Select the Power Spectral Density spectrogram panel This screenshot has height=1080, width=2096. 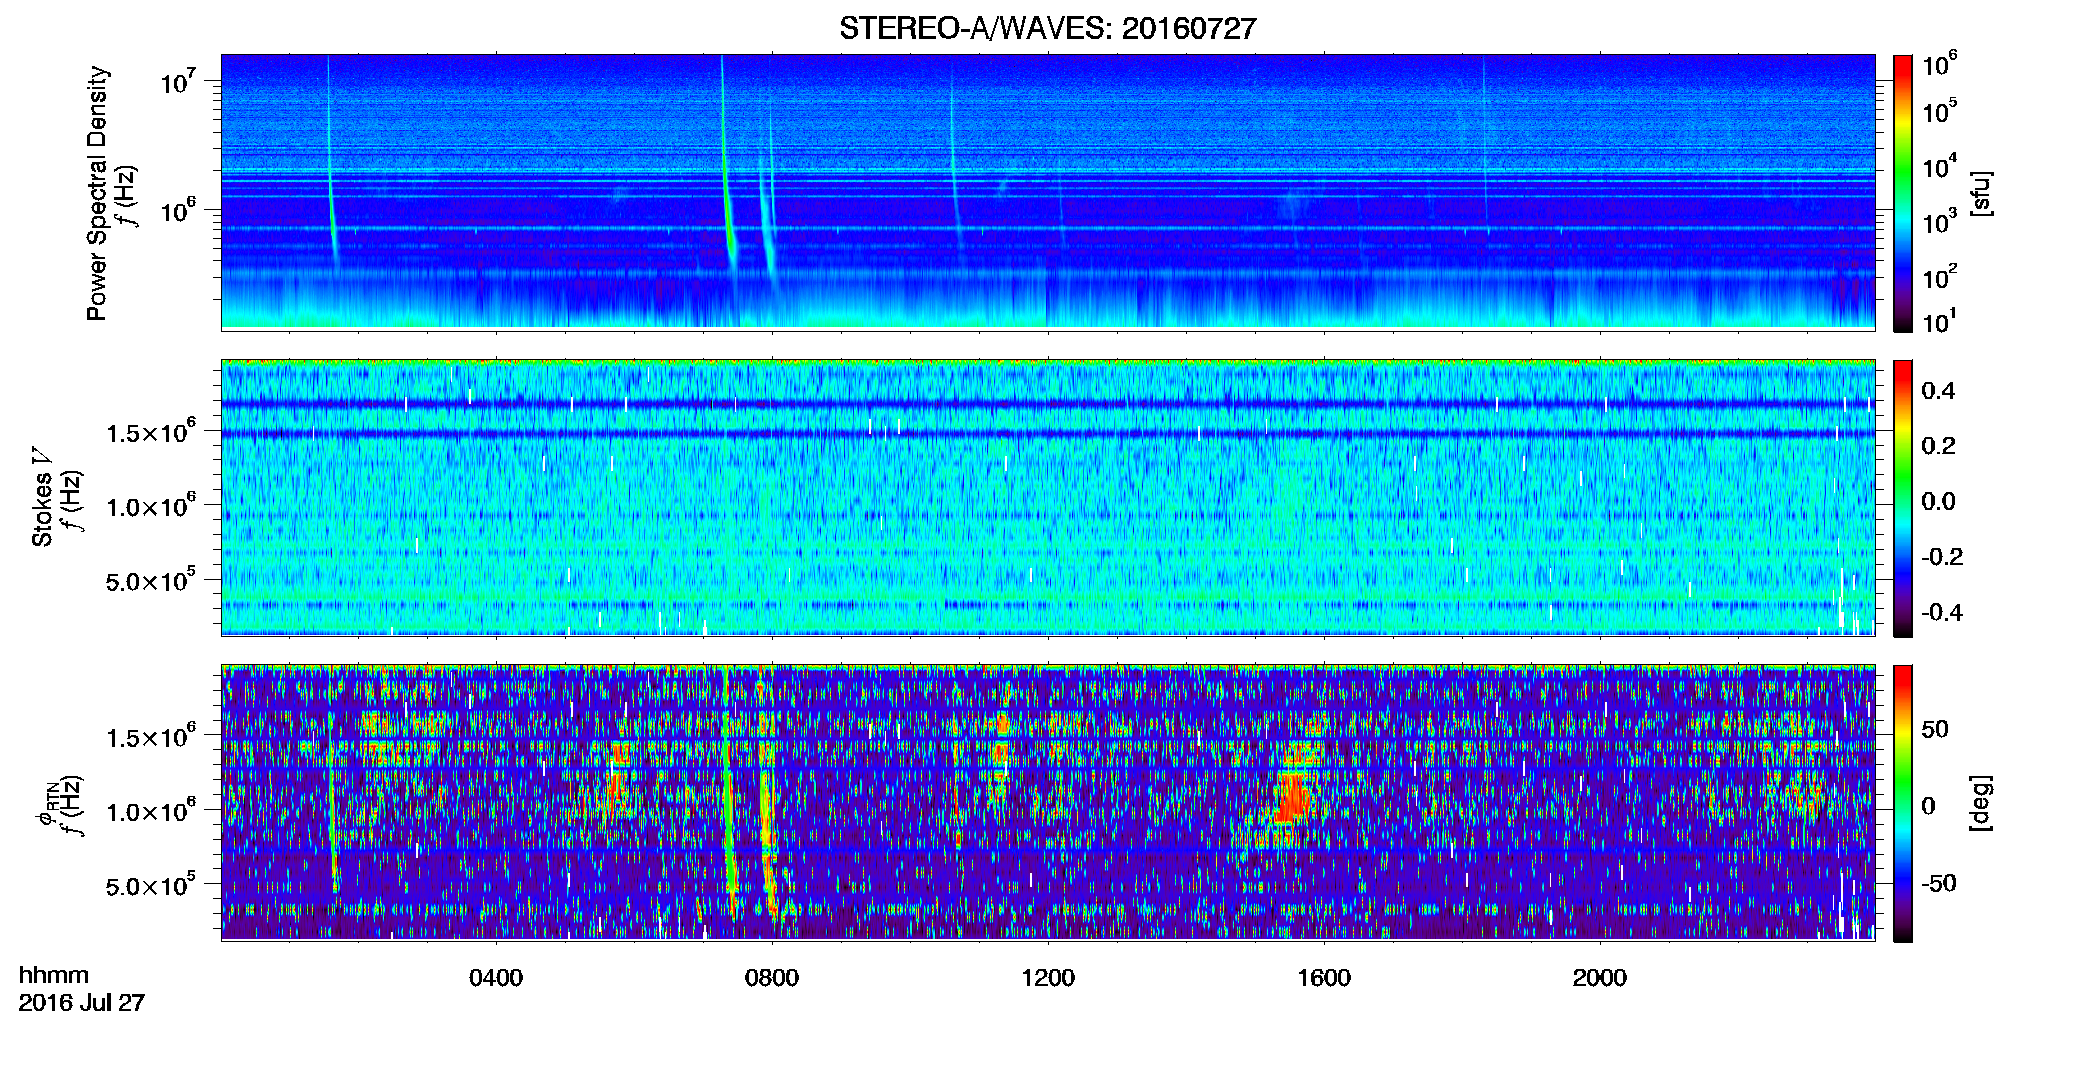[x=1048, y=192]
